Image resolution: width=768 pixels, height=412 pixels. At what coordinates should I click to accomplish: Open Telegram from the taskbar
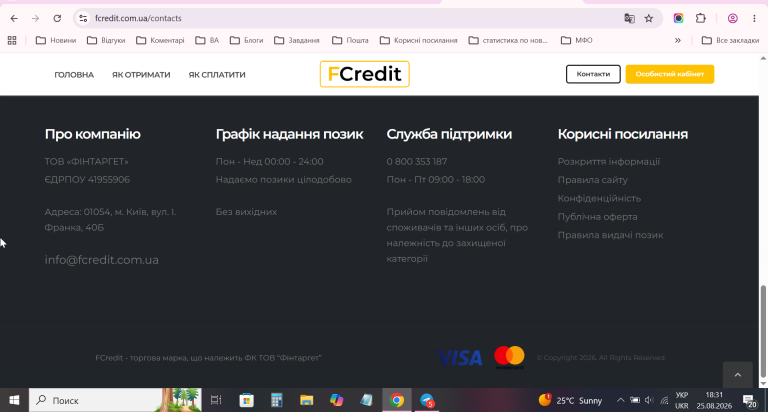click(427, 400)
